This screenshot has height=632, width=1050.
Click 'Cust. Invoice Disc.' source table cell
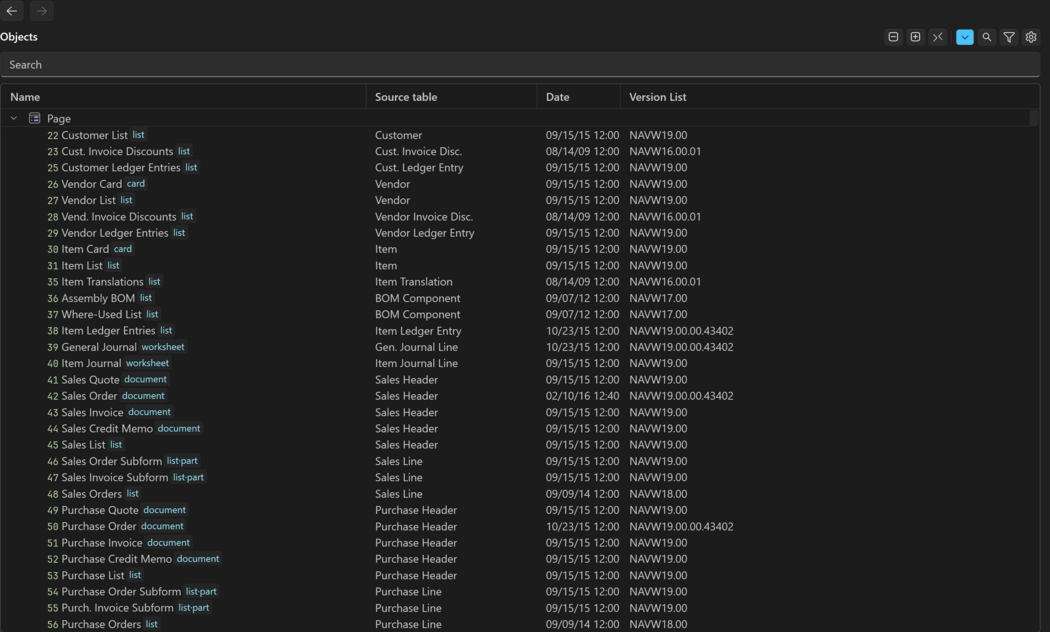418,151
